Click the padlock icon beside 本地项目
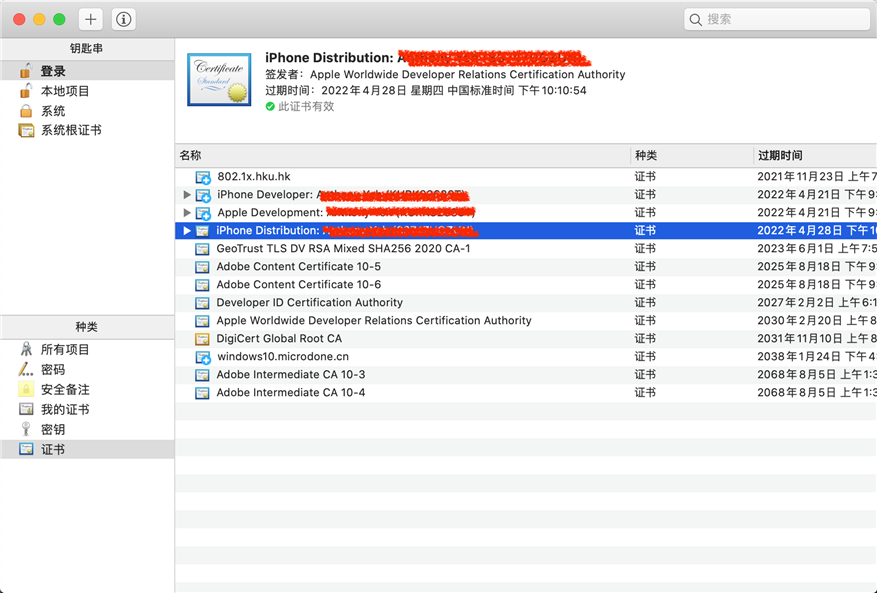 pyautogui.click(x=26, y=90)
